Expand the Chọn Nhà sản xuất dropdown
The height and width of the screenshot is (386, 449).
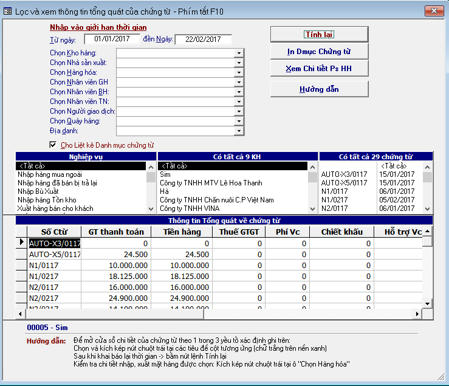[x=239, y=63]
